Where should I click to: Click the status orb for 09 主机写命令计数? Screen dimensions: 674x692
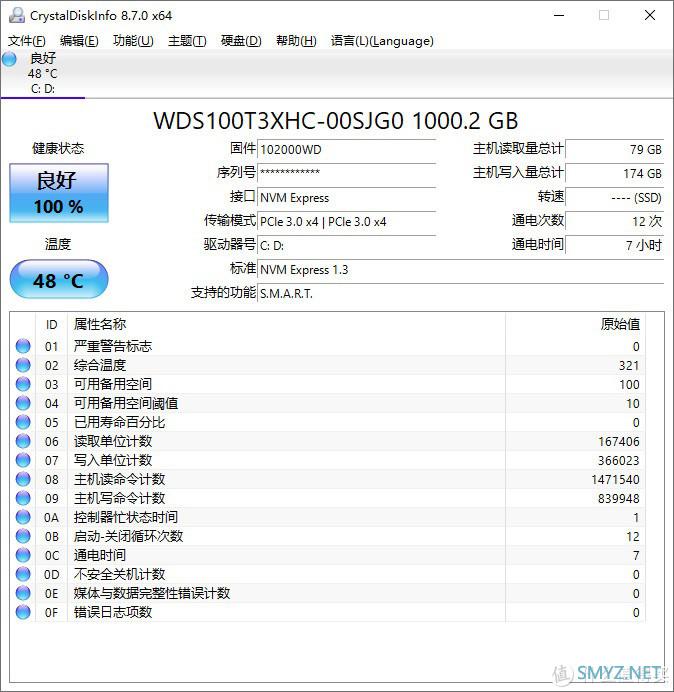pyautogui.click(x=23, y=498)
